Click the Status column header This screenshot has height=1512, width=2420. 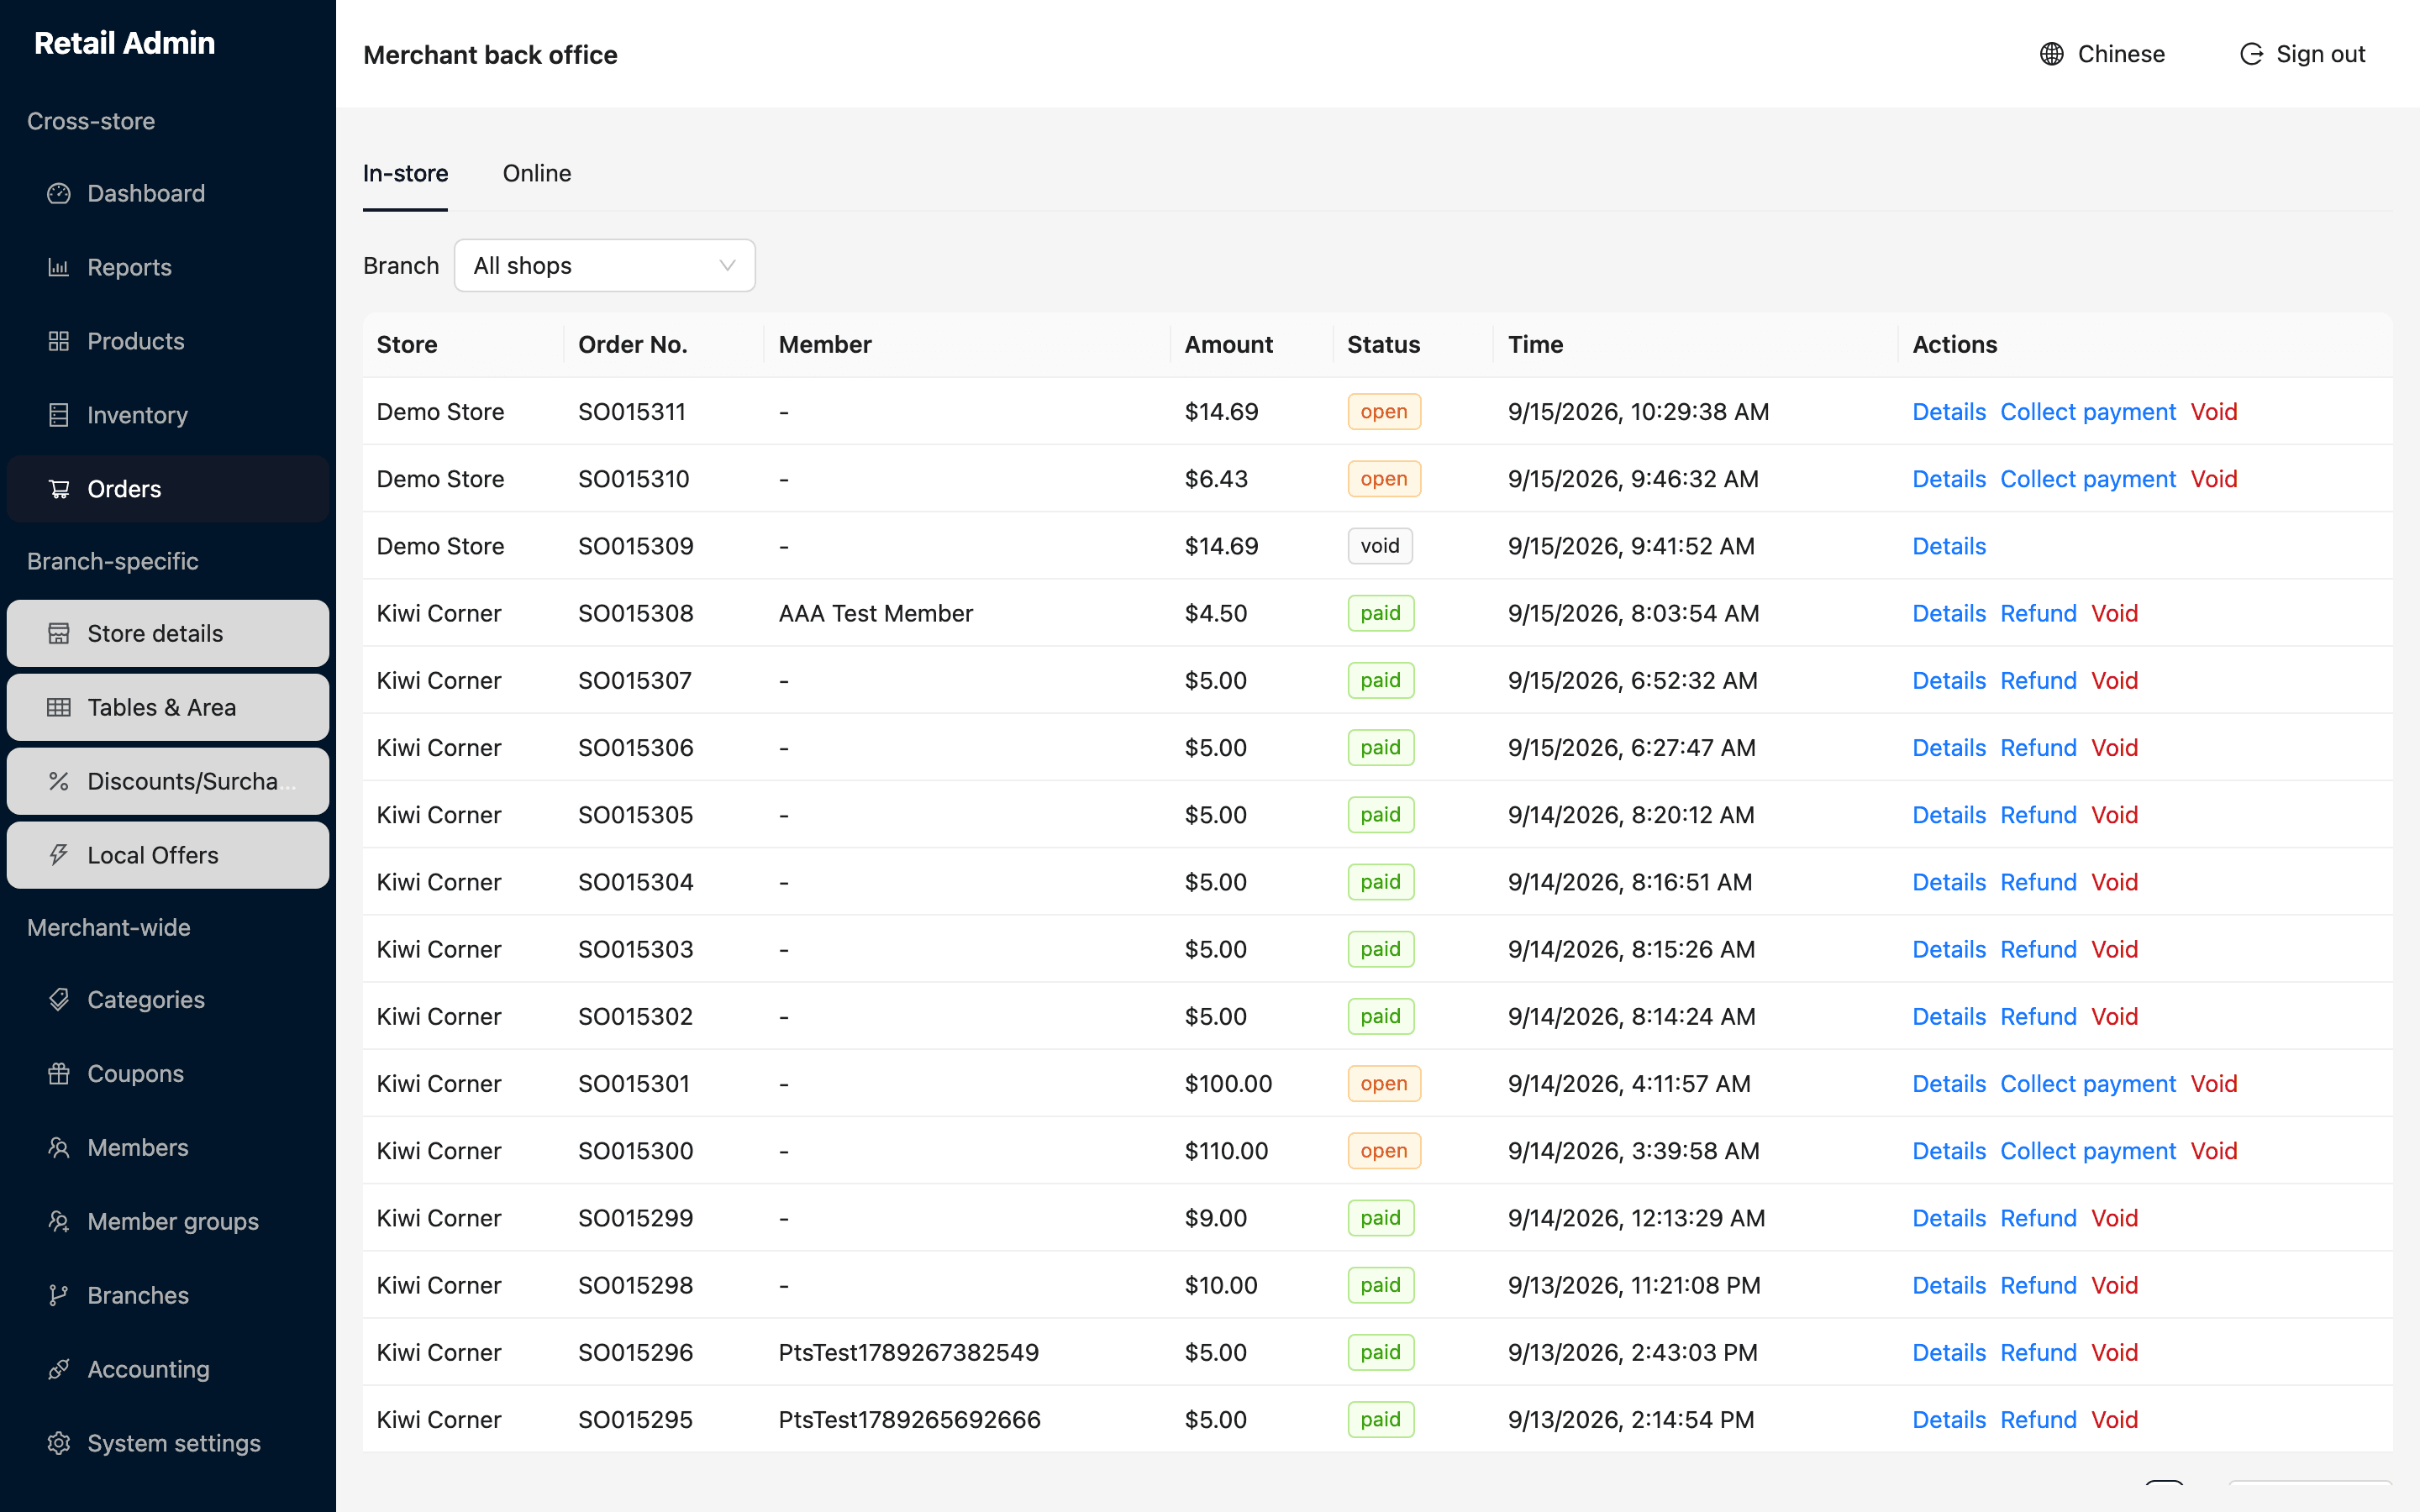(1384, 345)
